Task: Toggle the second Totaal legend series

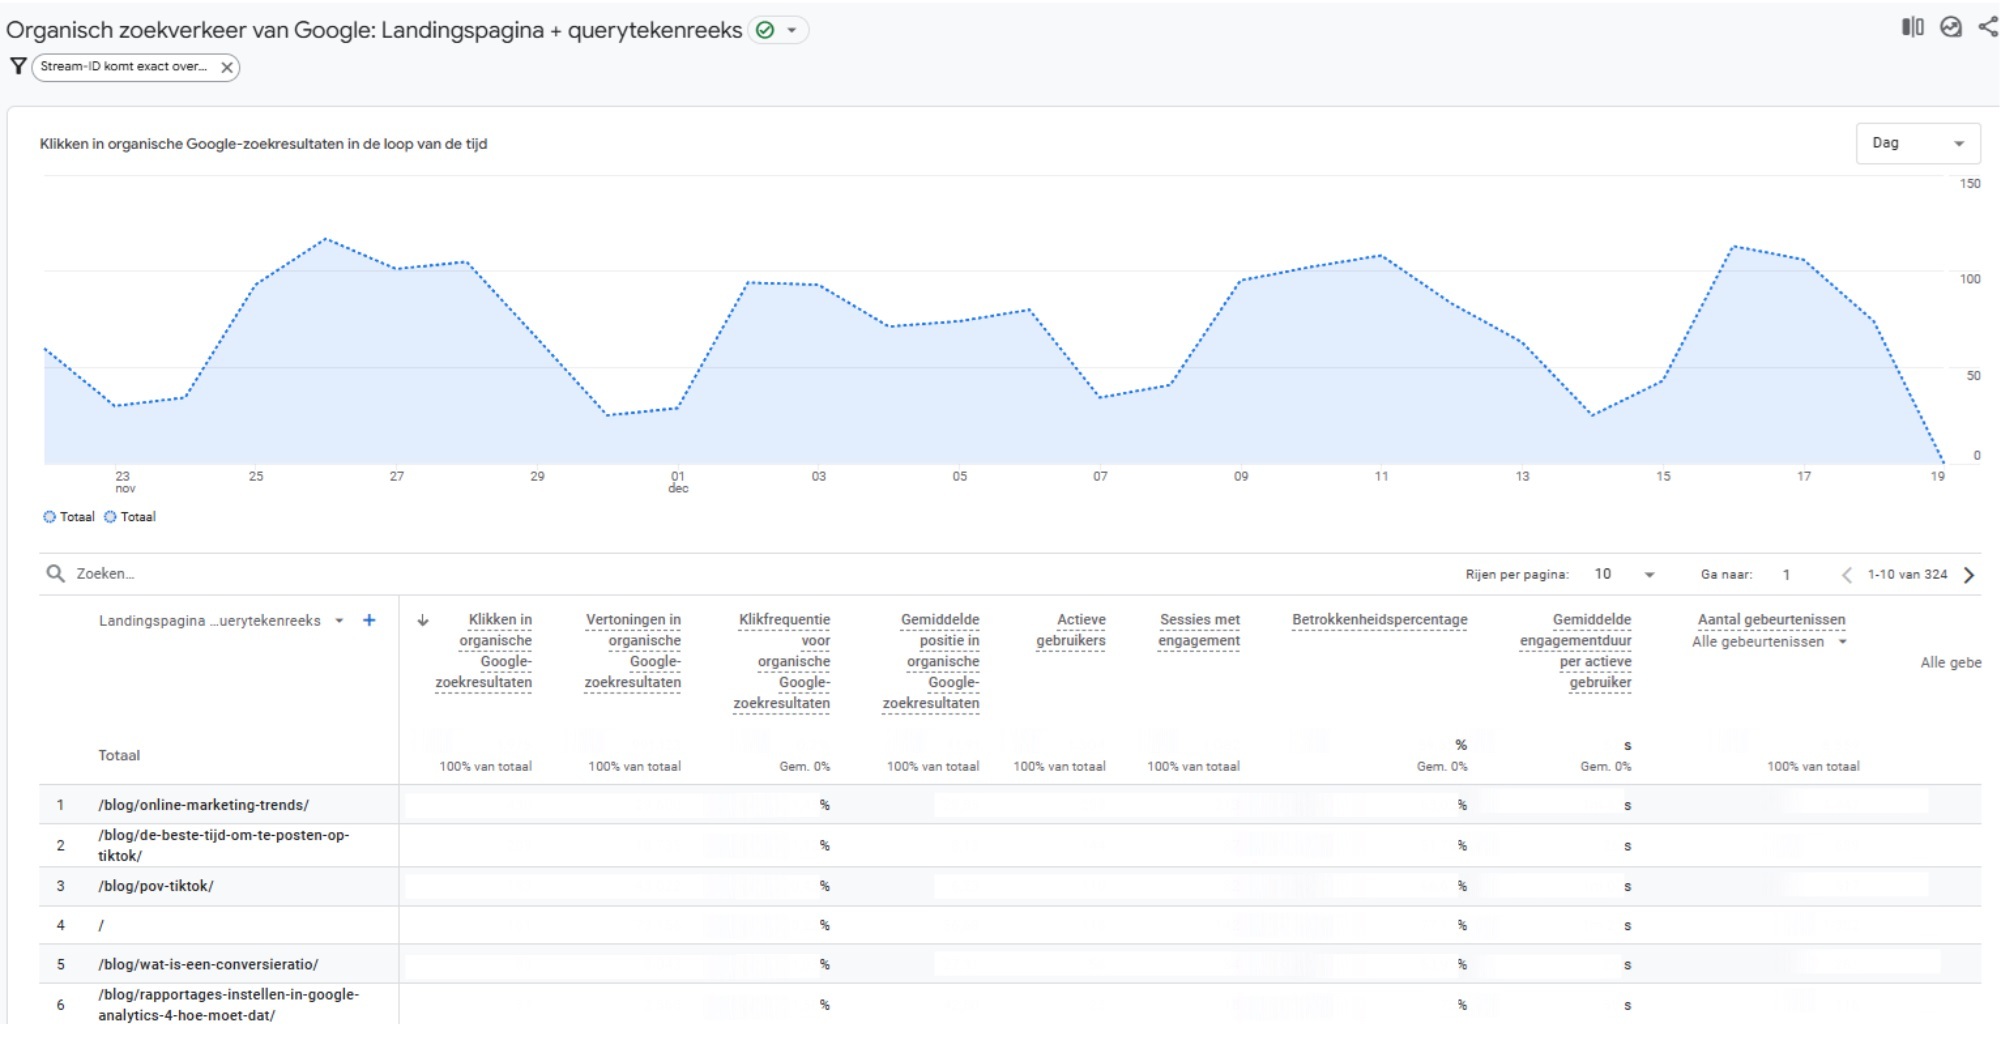Action: [130, 517]
